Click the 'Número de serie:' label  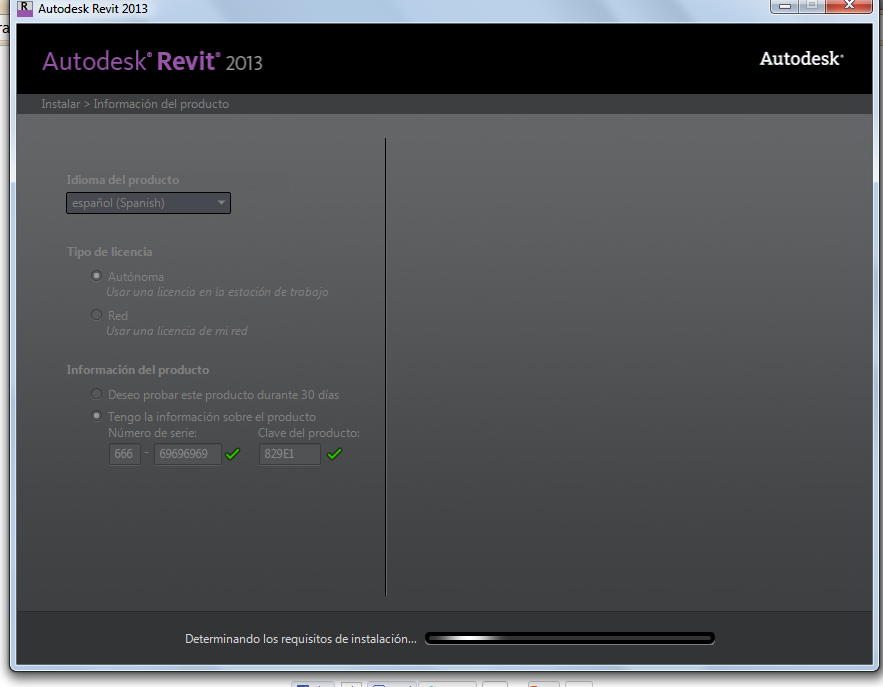(153, 433)
